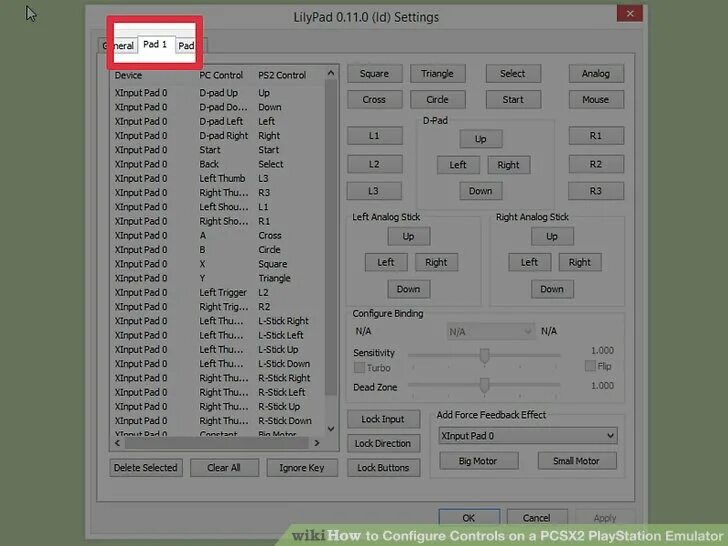The height and width of the screenshot is (546, 728).
Task: Click Left Analog Stick Down button
Action: click(x=409, y=289)
